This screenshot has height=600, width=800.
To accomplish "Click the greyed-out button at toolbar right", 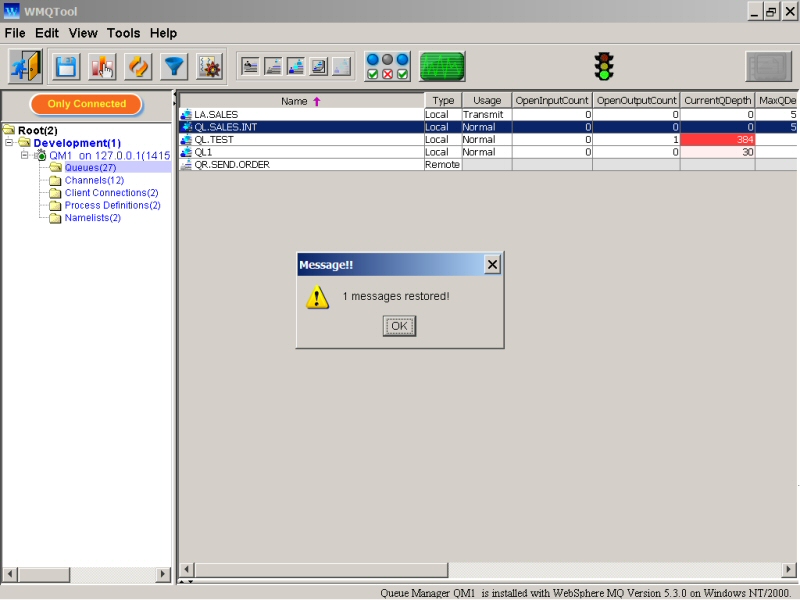I will (x=768, y=66).
